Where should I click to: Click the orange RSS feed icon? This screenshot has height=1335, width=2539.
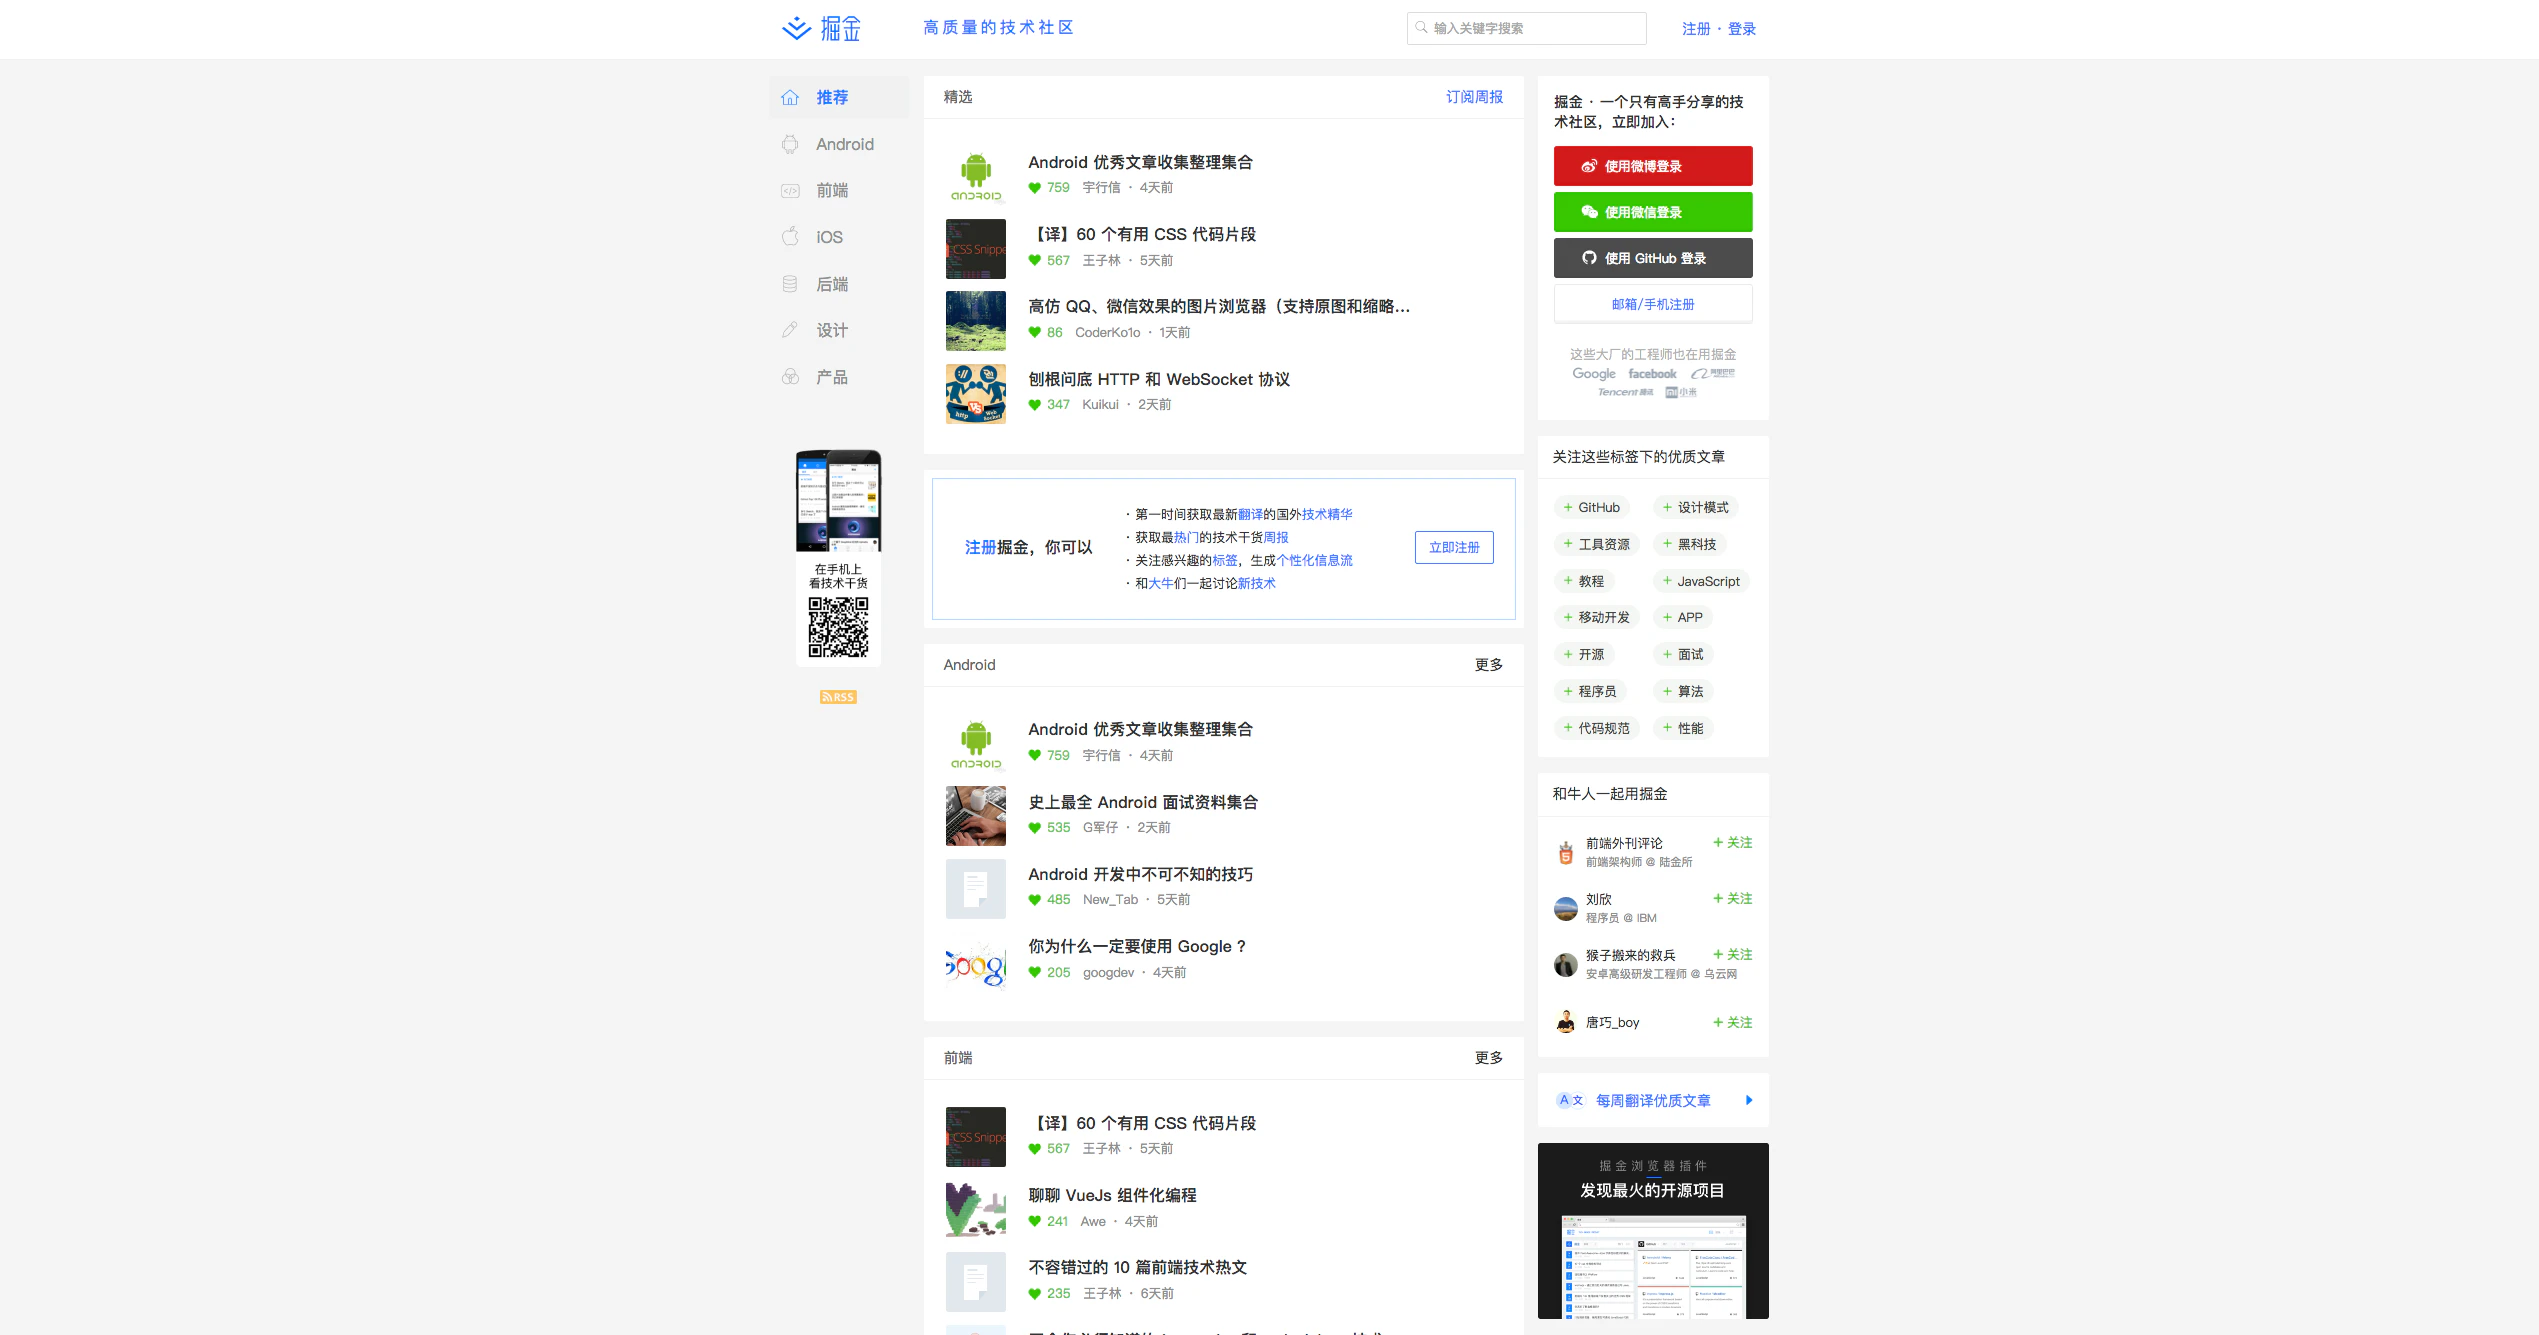click(838, 697)
